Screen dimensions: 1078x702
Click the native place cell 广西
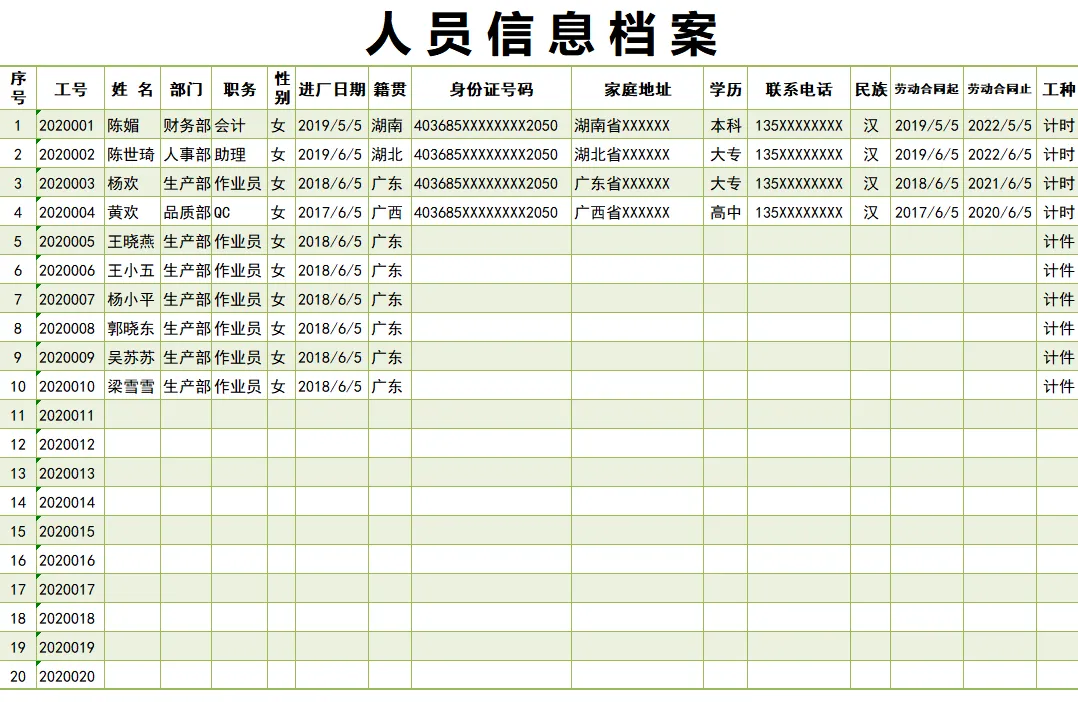[390, 212]
